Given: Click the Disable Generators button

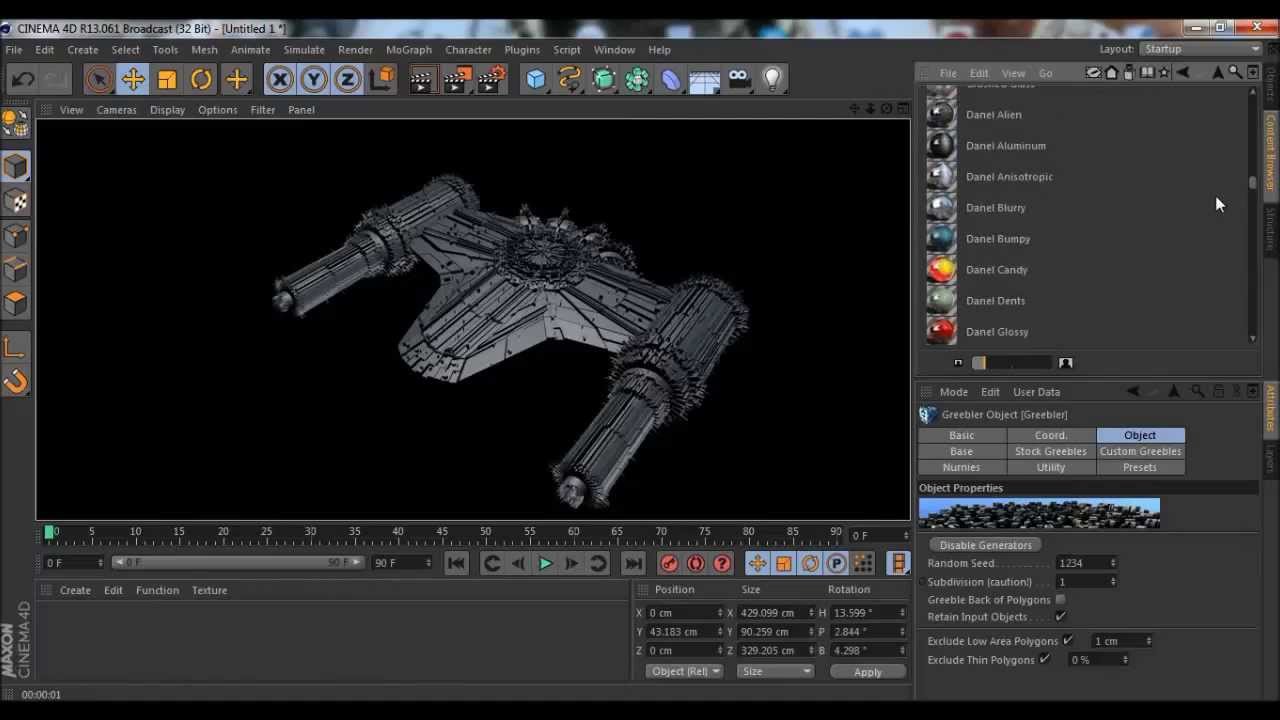Looking at the screenshot, I should (985, 546).
